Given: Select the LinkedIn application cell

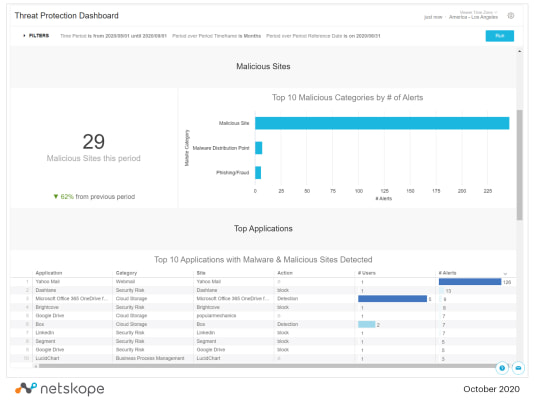Looking at the screenshot, I should coord(45,333).
